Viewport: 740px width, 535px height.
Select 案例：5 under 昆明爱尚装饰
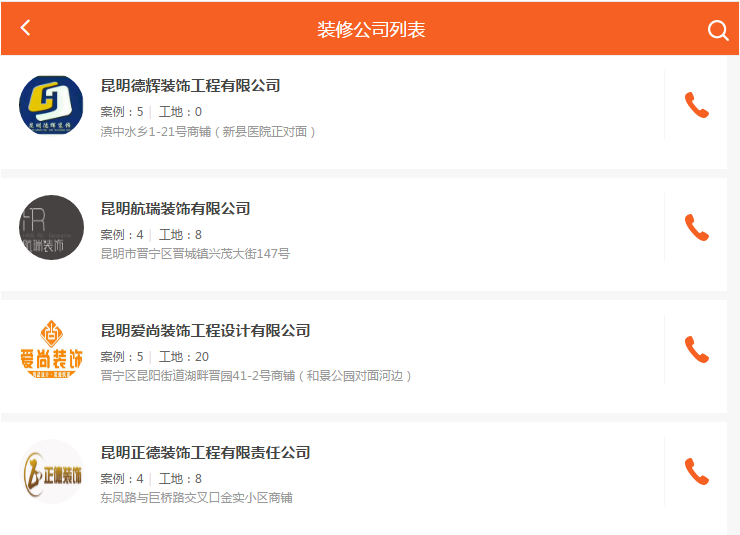(122, 357)
